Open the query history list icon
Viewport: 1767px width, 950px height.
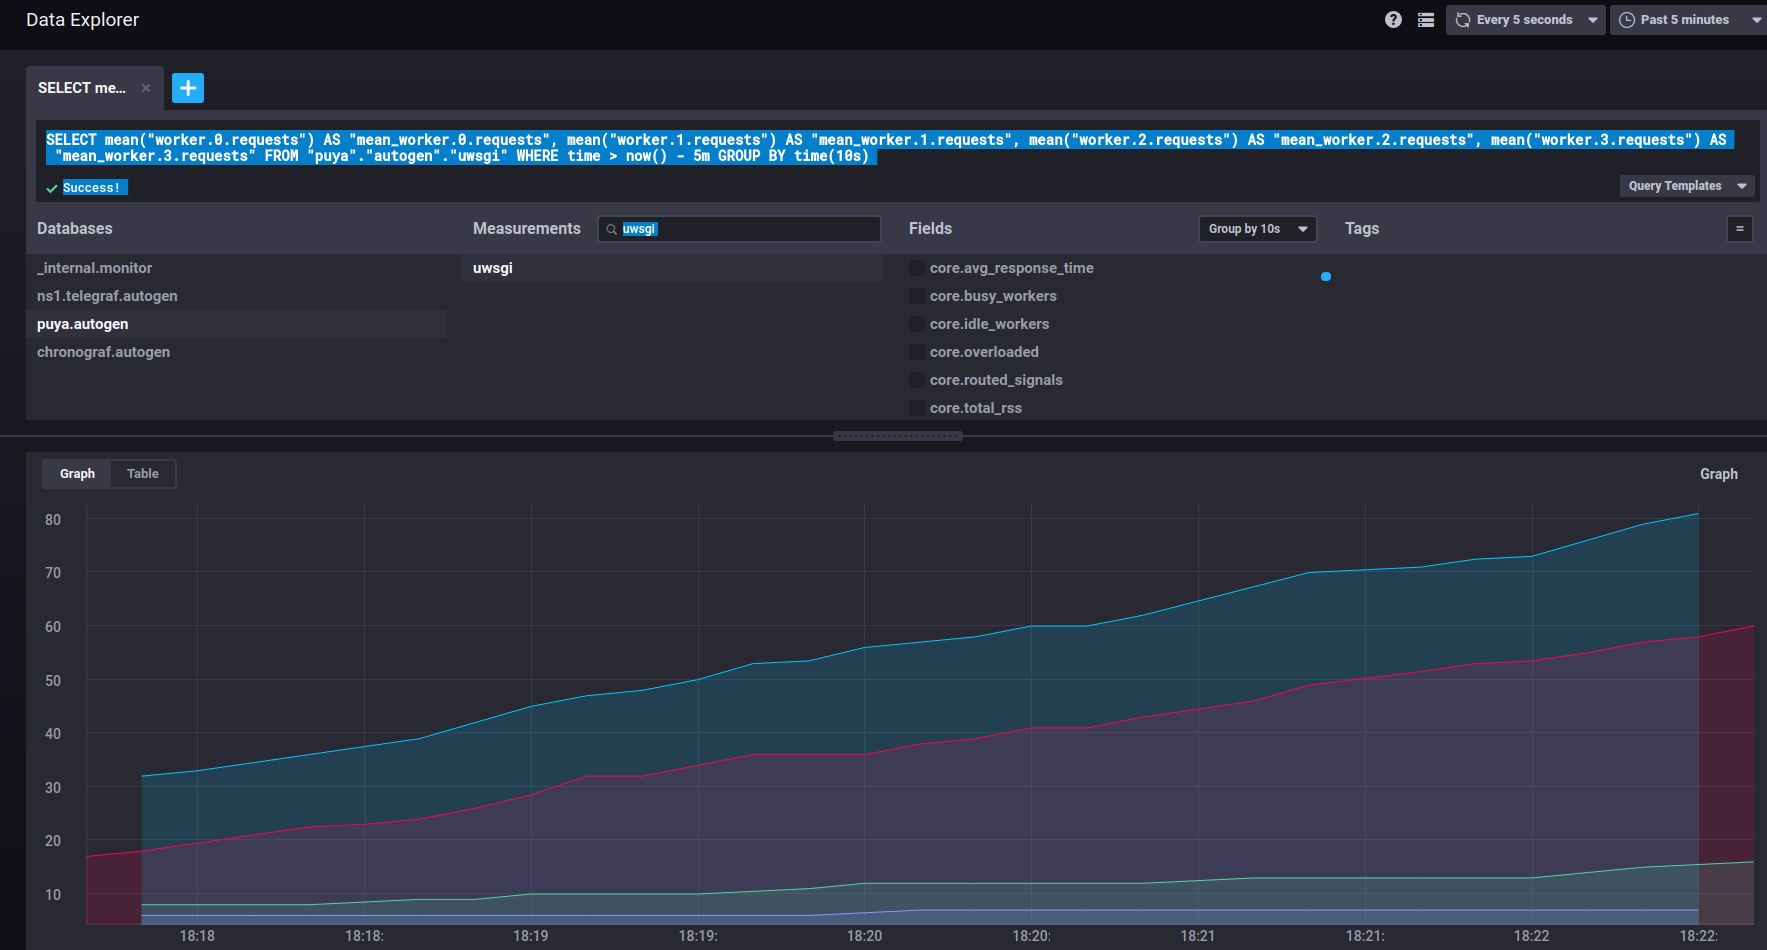(x=1426, y=20)
